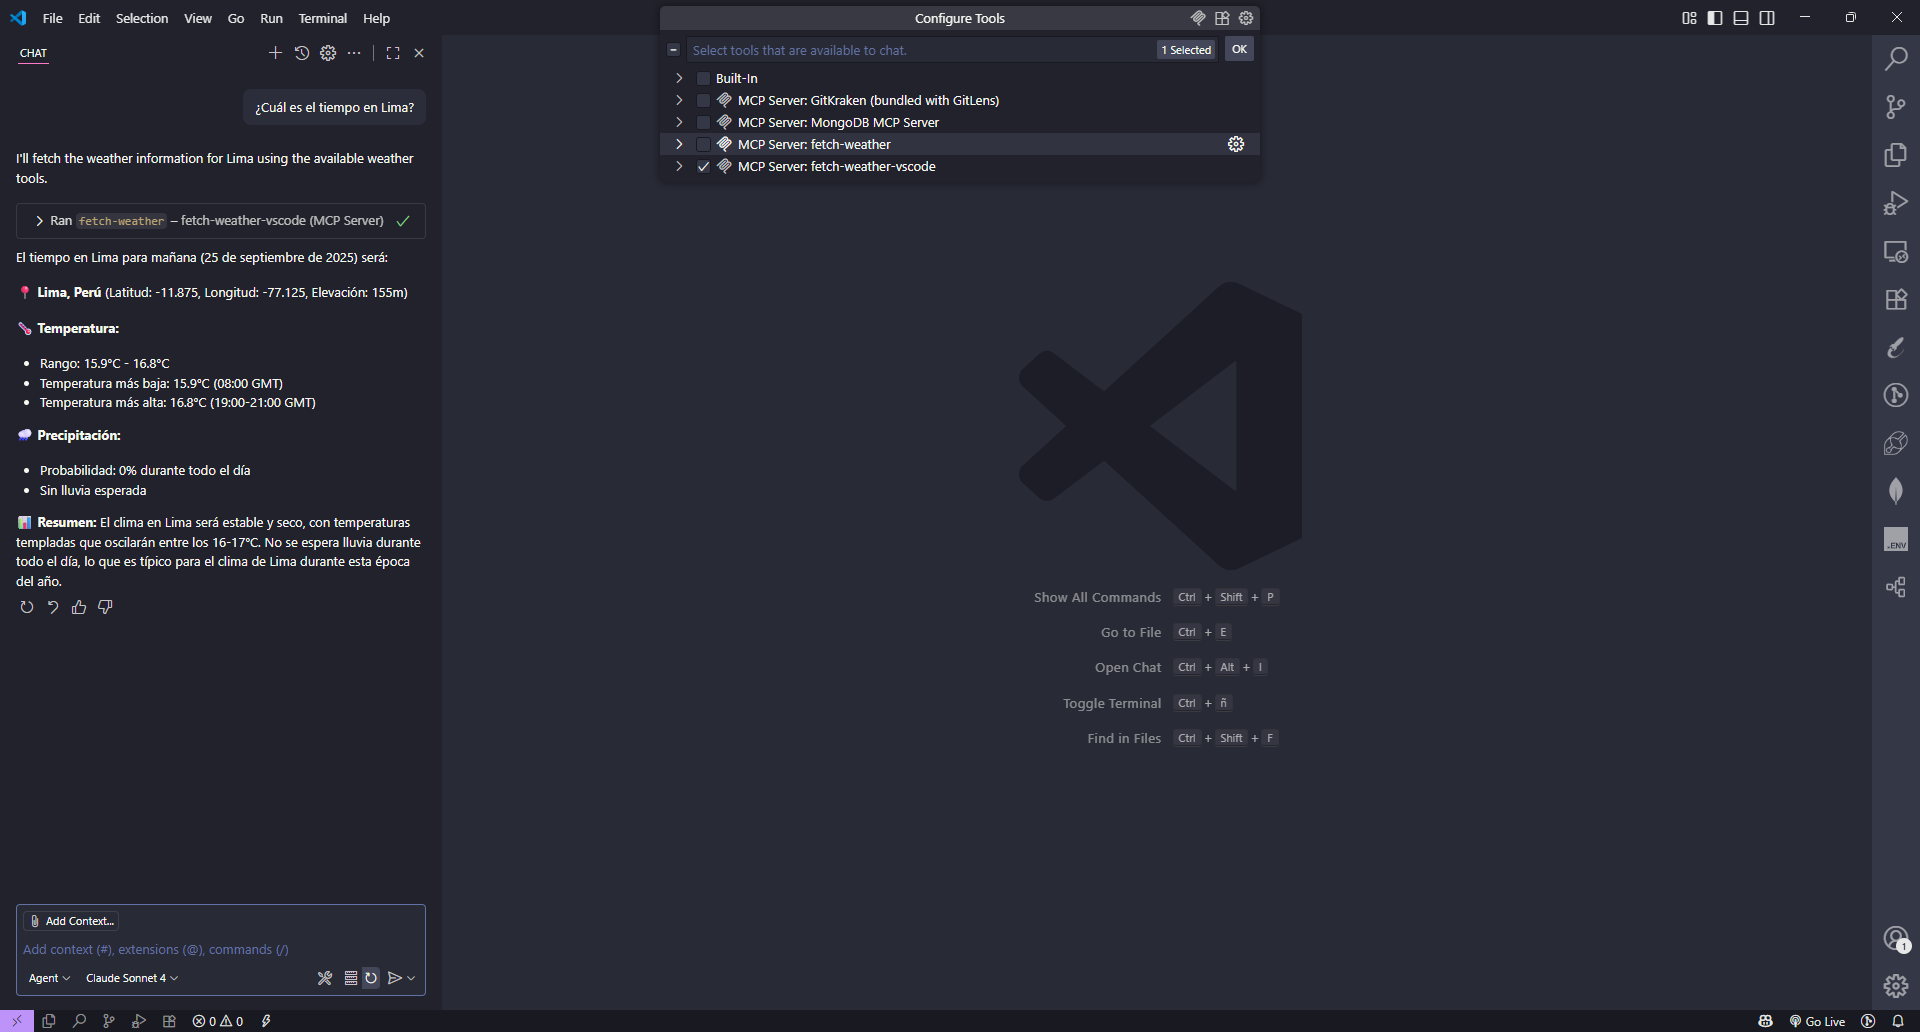Toggle the select-all tools checkbox
This screenshot has height=1032, width=1920.
[x=674, y=50]
